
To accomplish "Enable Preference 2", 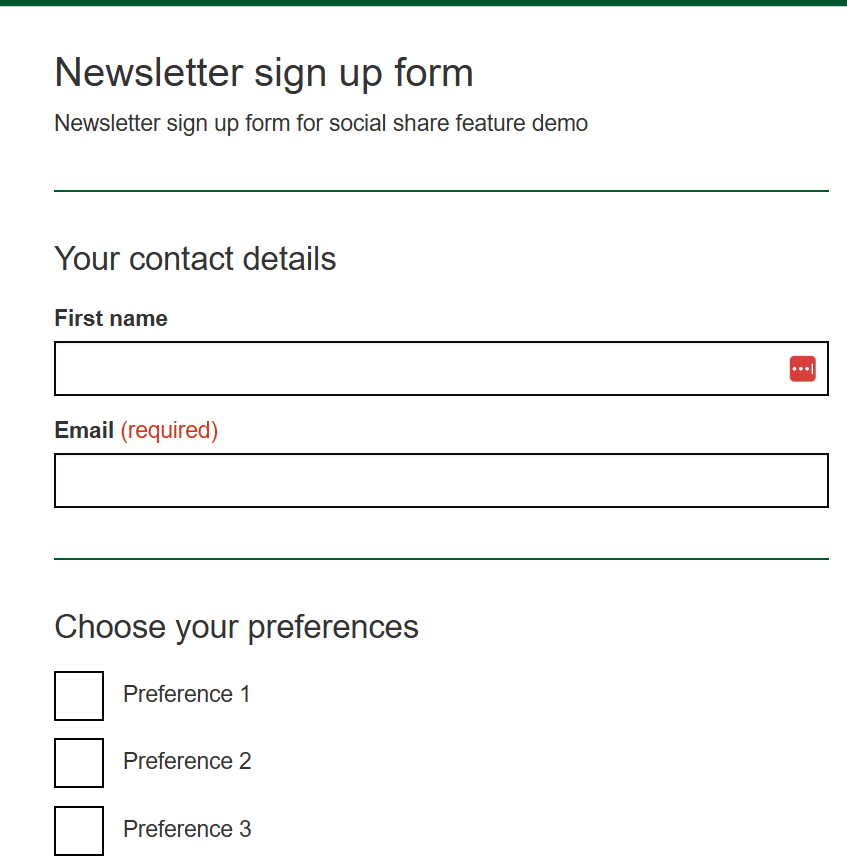I will [78, 762].
